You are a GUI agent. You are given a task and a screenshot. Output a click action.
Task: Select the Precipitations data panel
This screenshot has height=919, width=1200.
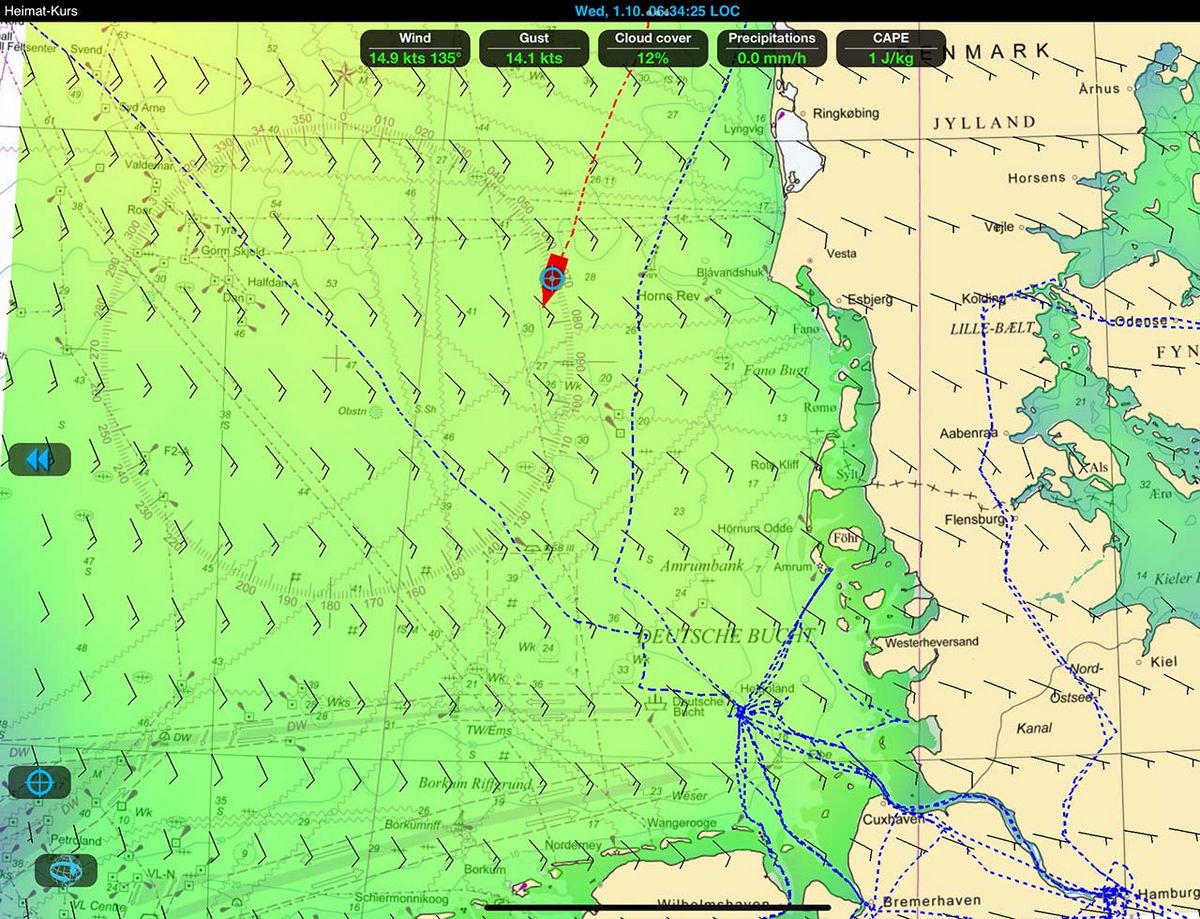pos(771,48)
